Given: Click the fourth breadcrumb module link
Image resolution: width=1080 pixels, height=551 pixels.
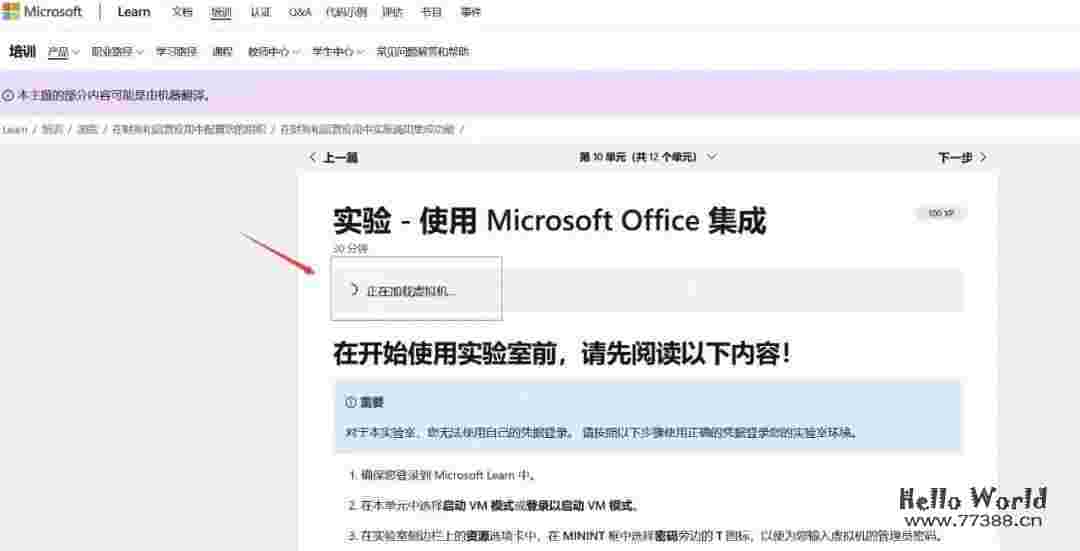Looking at the screenshot, I should (188, 129).
